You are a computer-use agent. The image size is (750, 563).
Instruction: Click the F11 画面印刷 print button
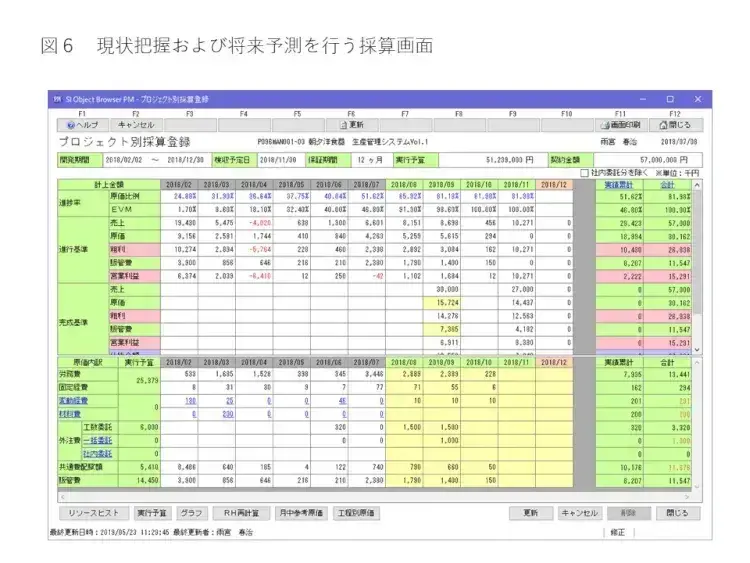point(621,125)
